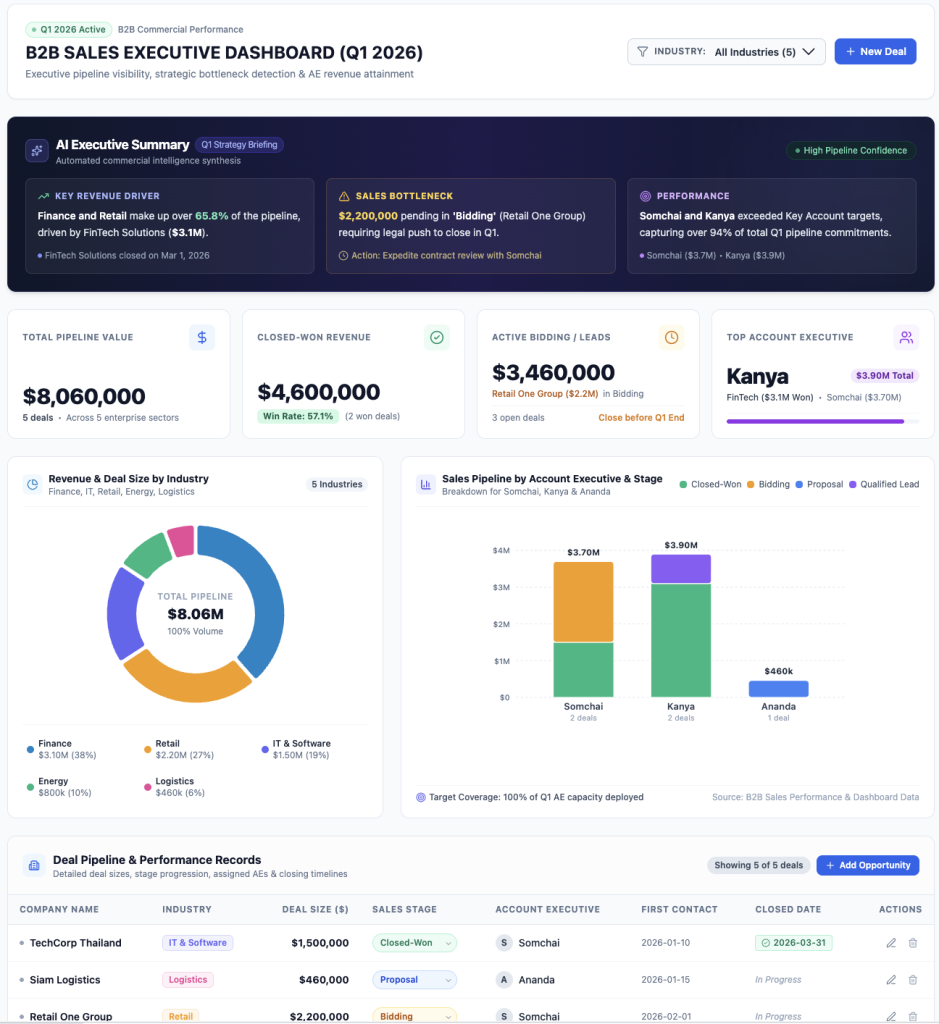939x1024 pixels.
Task: Click the Showing 5 of 5 deals badge
Action: (759, 865)
